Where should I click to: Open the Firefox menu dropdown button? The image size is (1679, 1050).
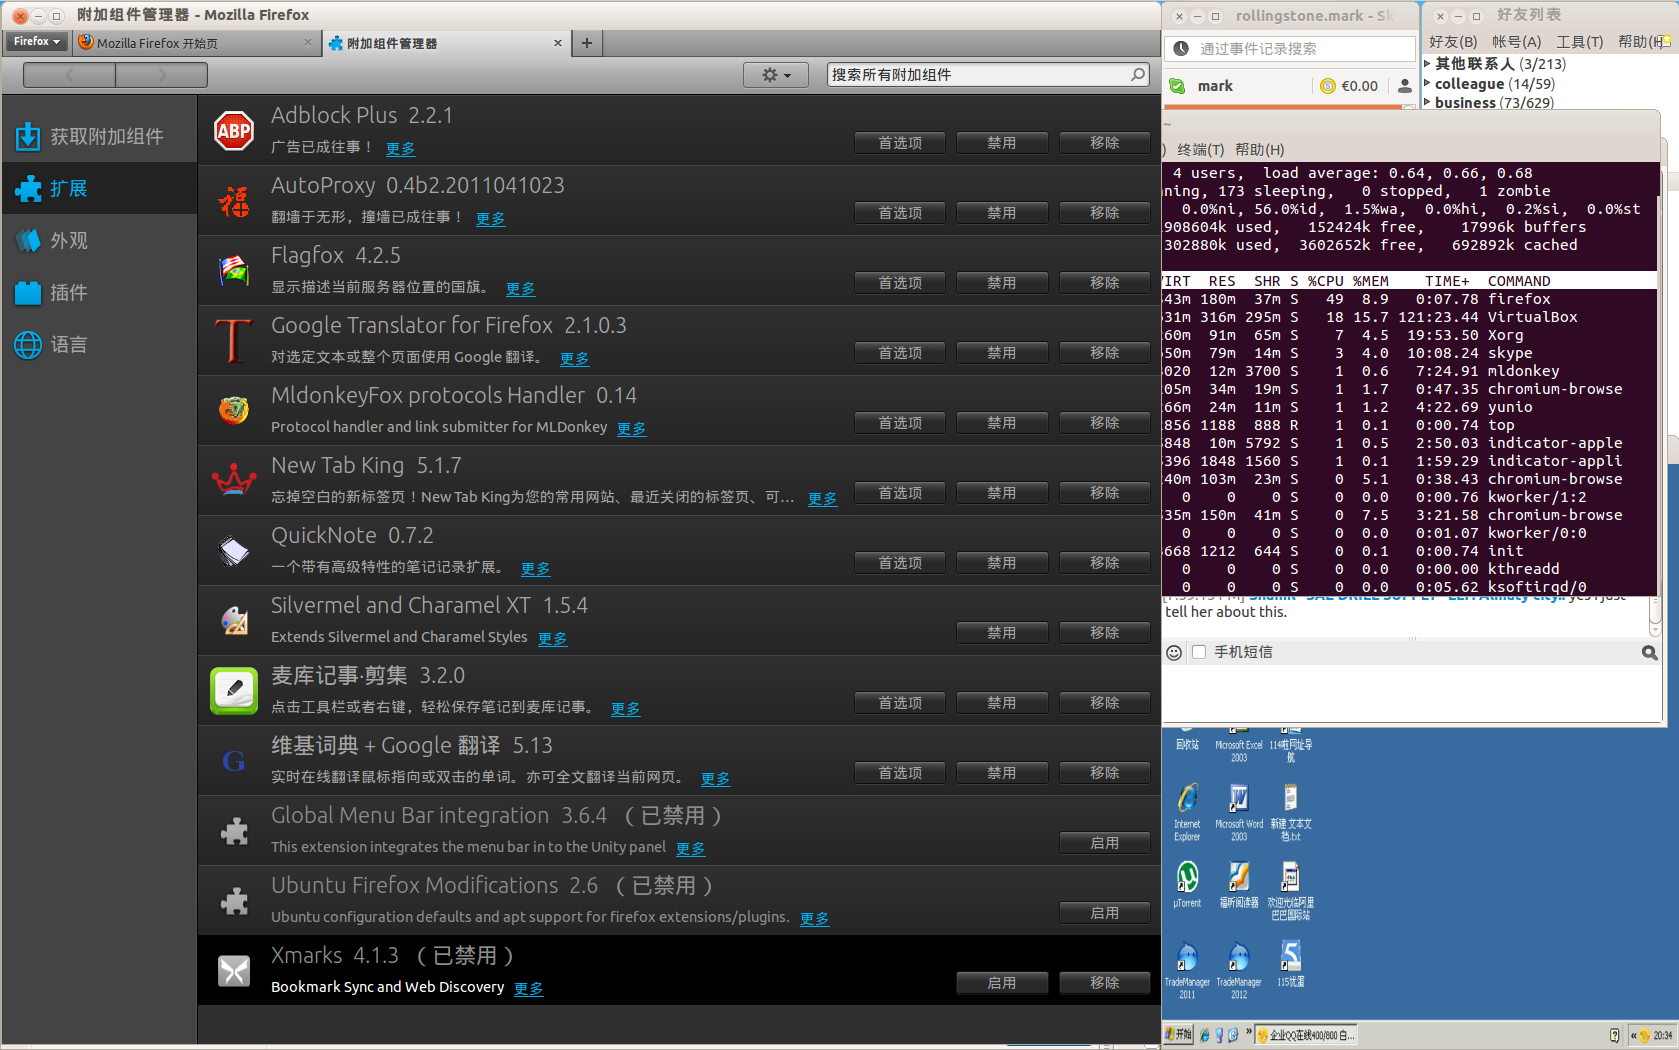tap(37, 41)
